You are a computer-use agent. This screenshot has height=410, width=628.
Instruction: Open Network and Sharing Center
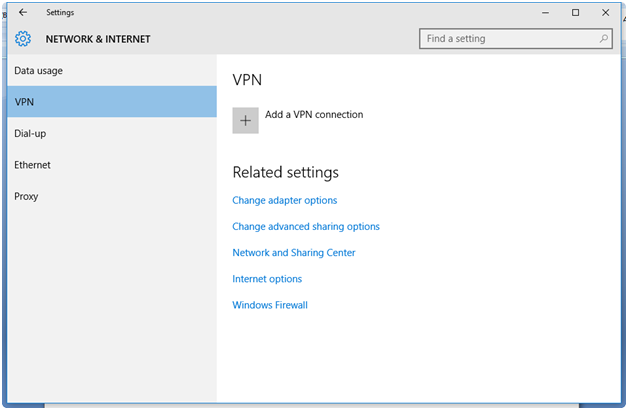click(x=294, y=253)
